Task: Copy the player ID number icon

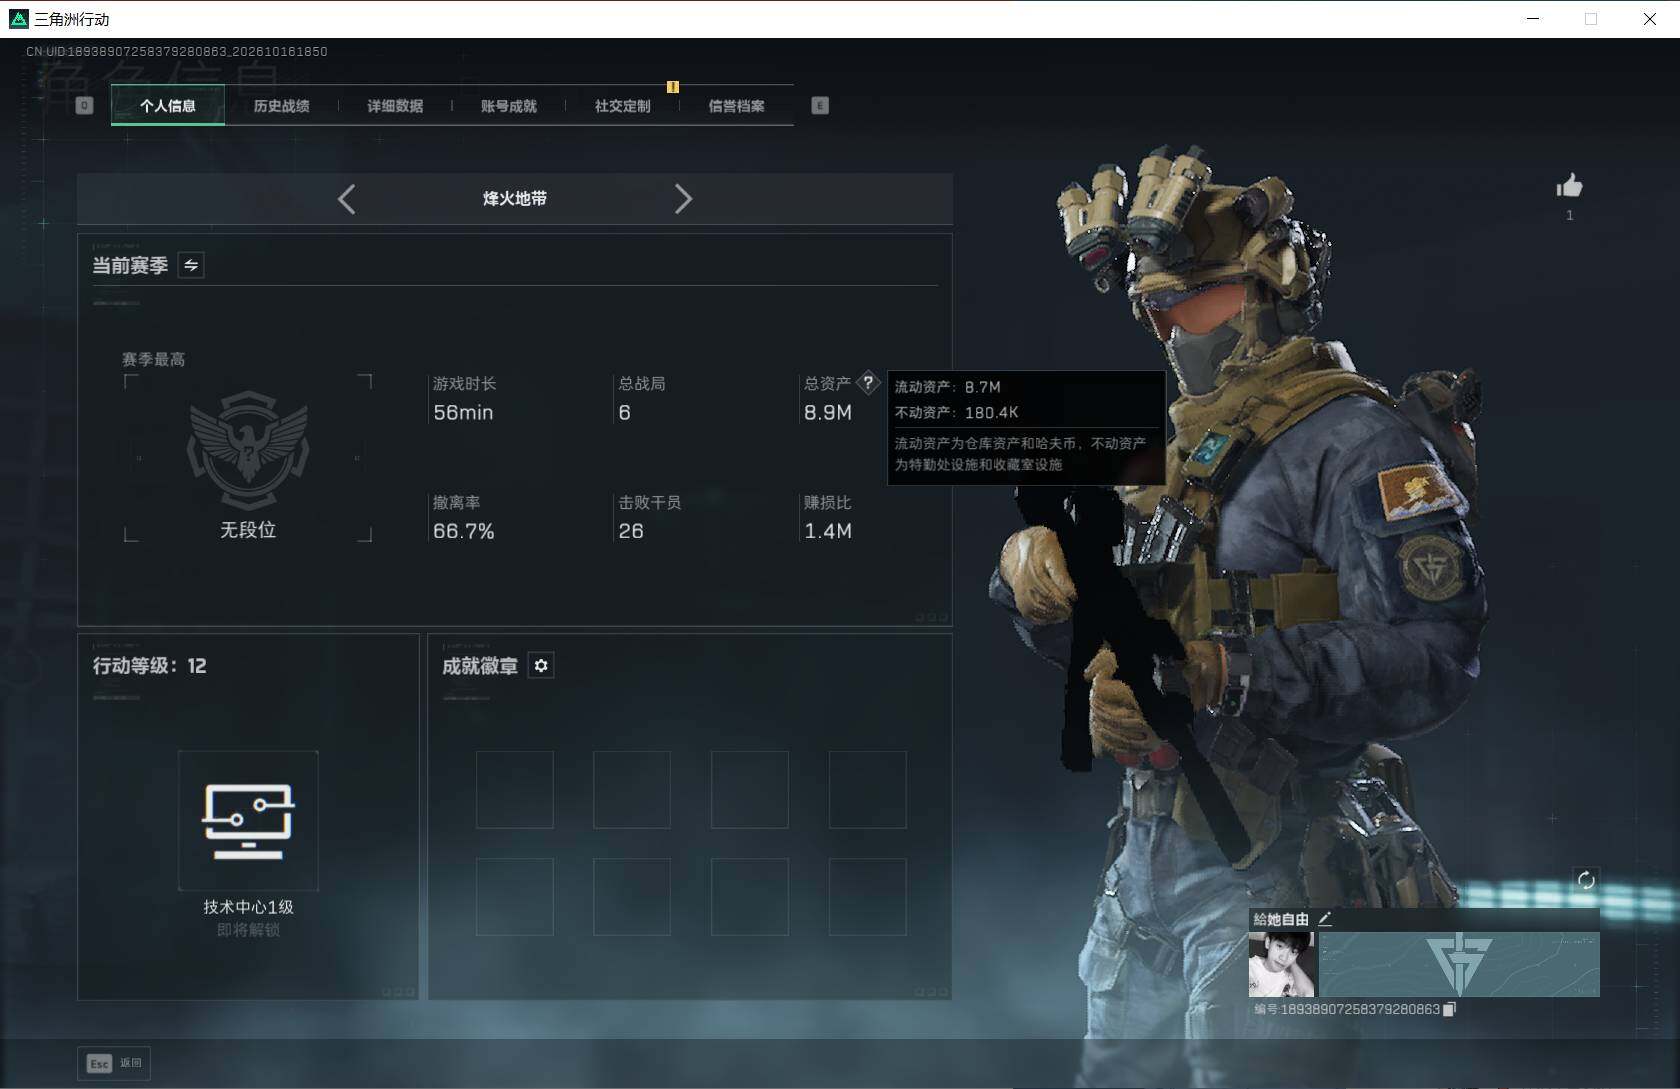Action: (x=1450, y=1009)
